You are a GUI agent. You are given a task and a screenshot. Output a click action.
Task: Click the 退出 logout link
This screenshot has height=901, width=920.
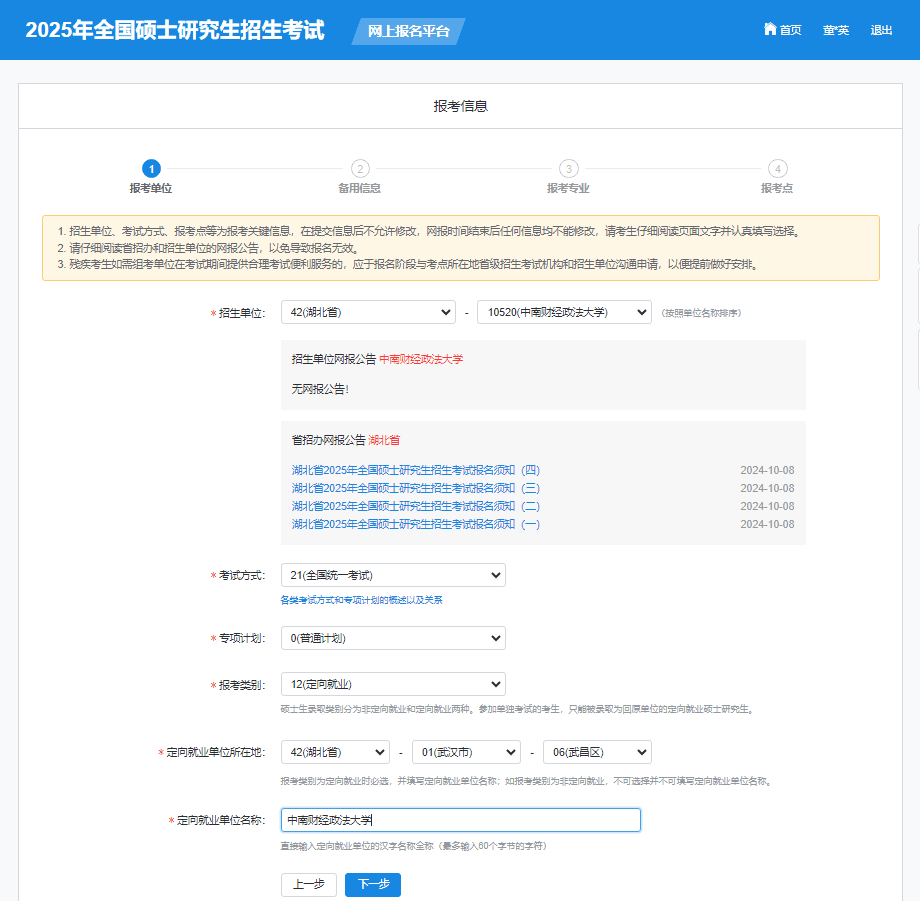tap(881, 30)
